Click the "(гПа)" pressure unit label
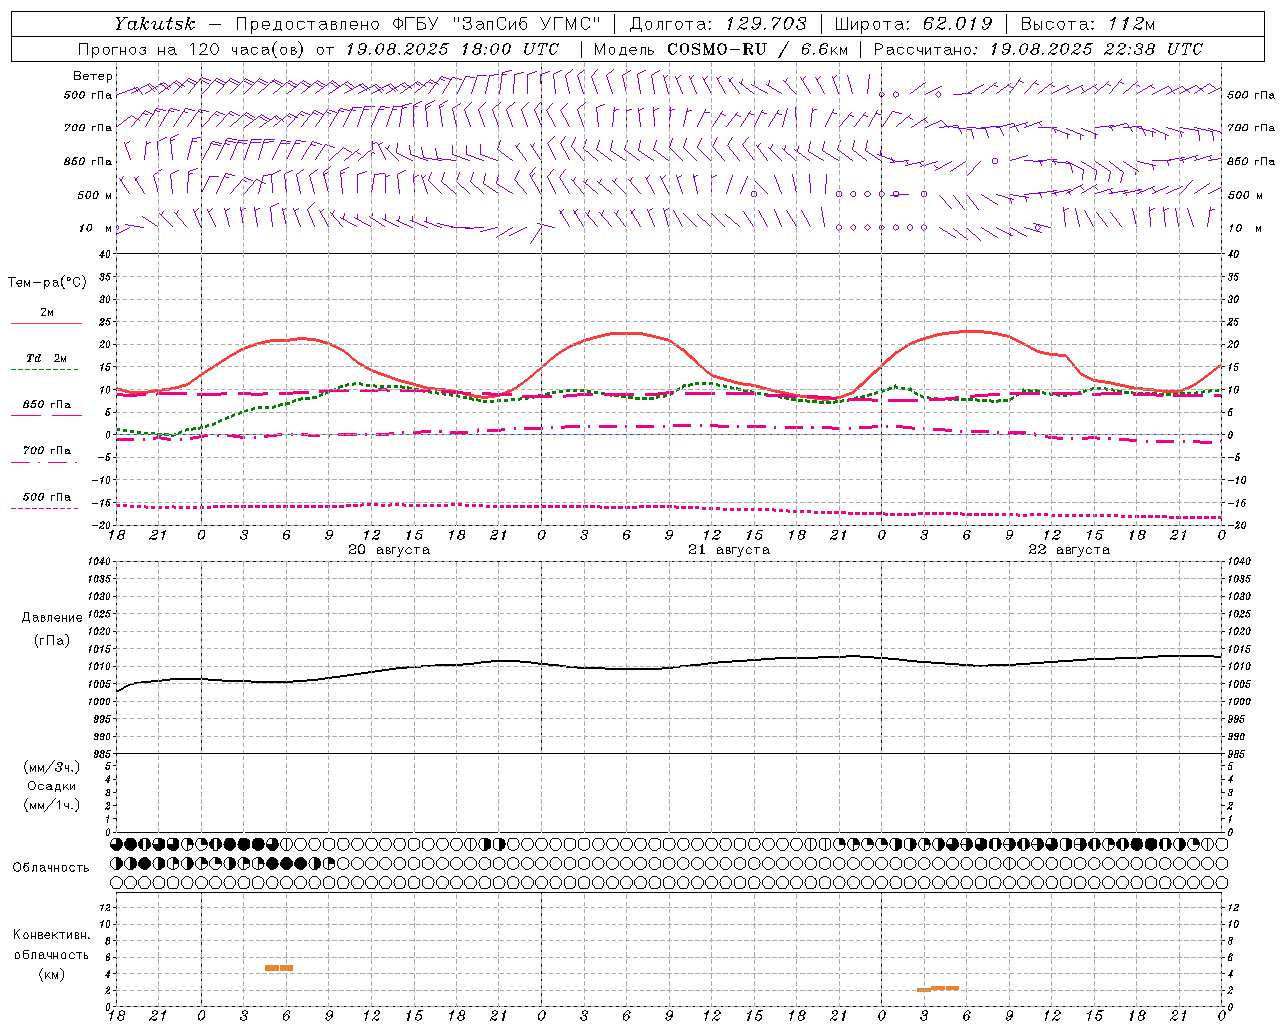Image resolution: width=1280 pixels, height=1024 pixels. pos(52,640)
